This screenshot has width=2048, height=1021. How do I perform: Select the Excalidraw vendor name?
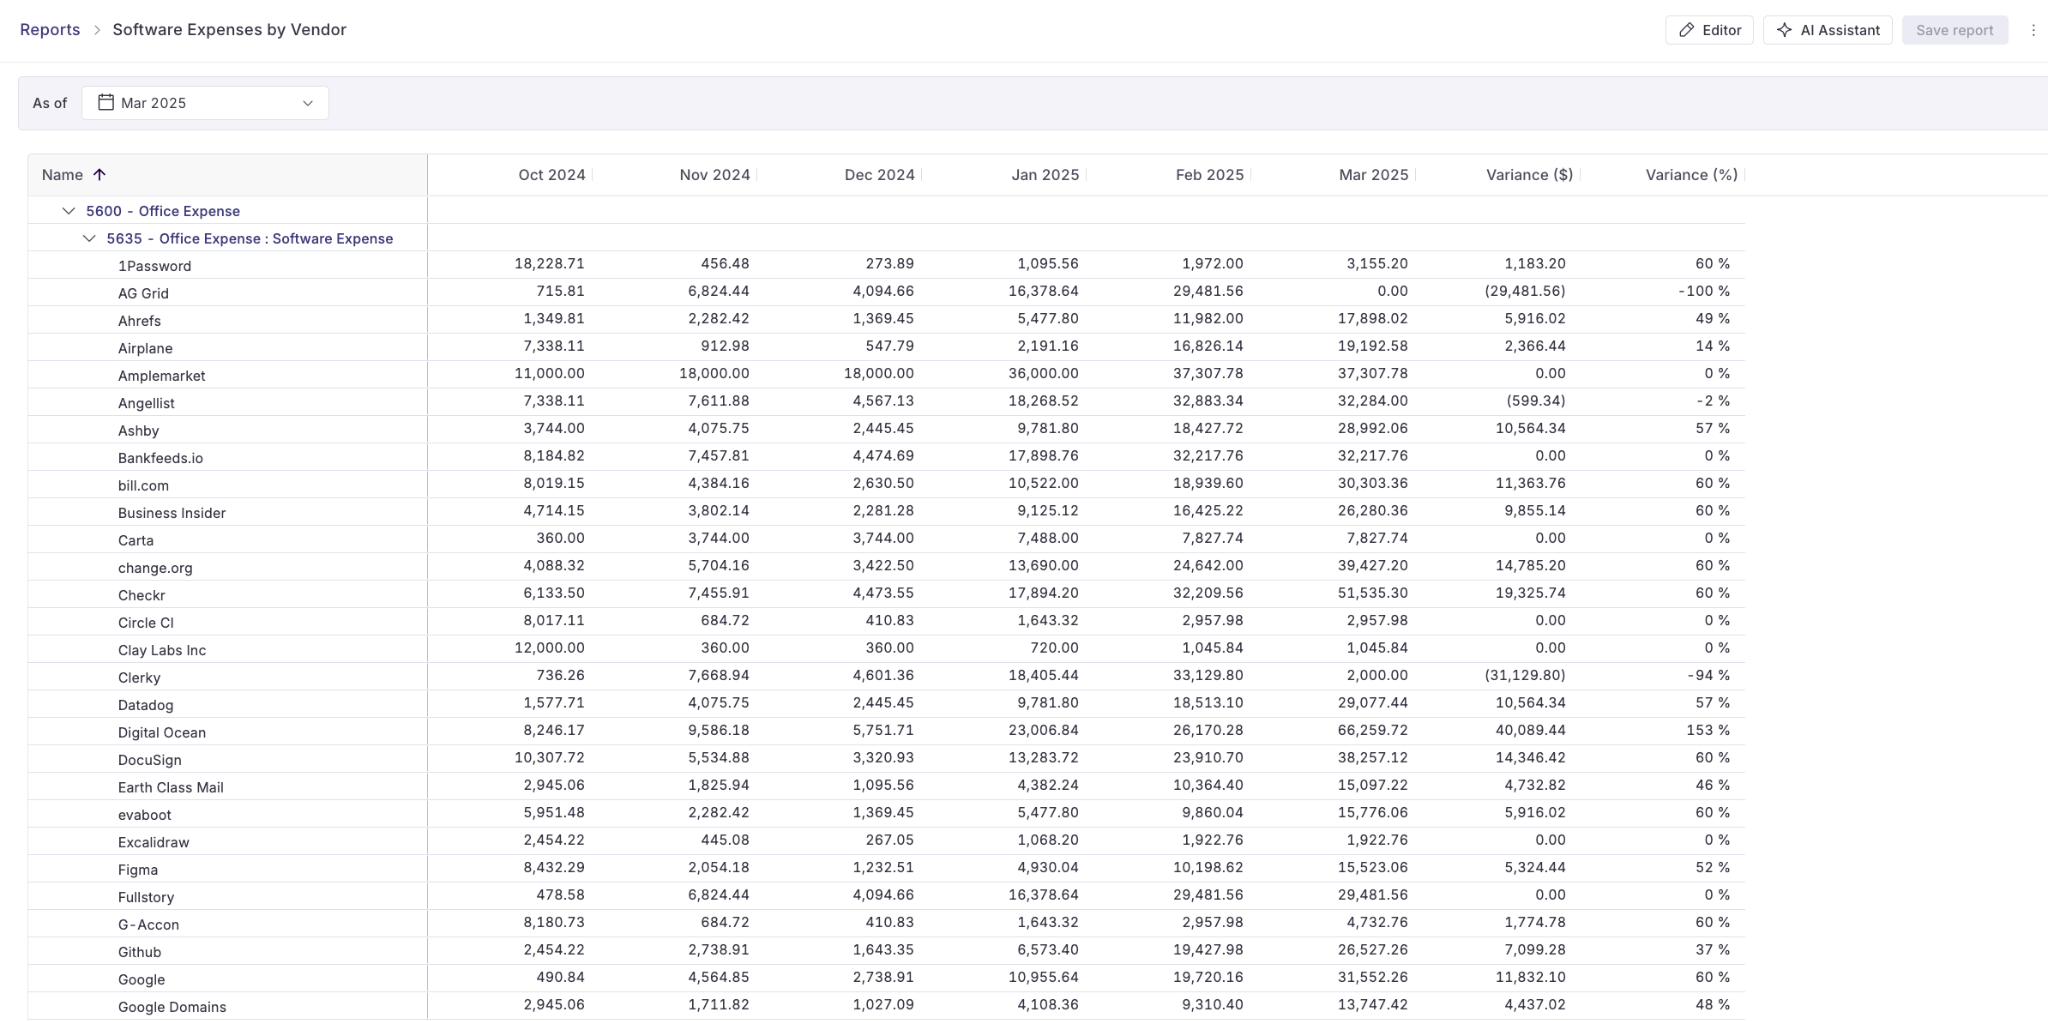pyautogui.click(x=153, y=843)
